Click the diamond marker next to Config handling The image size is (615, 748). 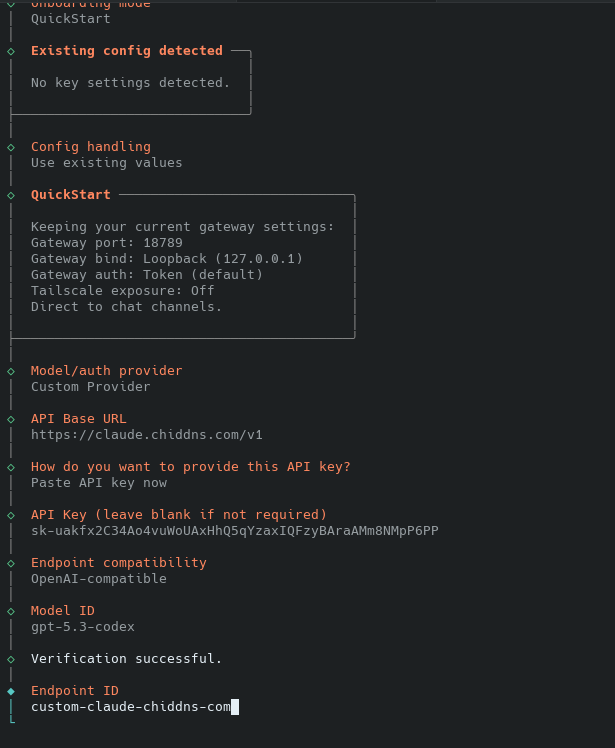pyautogui.click(x=11, y=147)
